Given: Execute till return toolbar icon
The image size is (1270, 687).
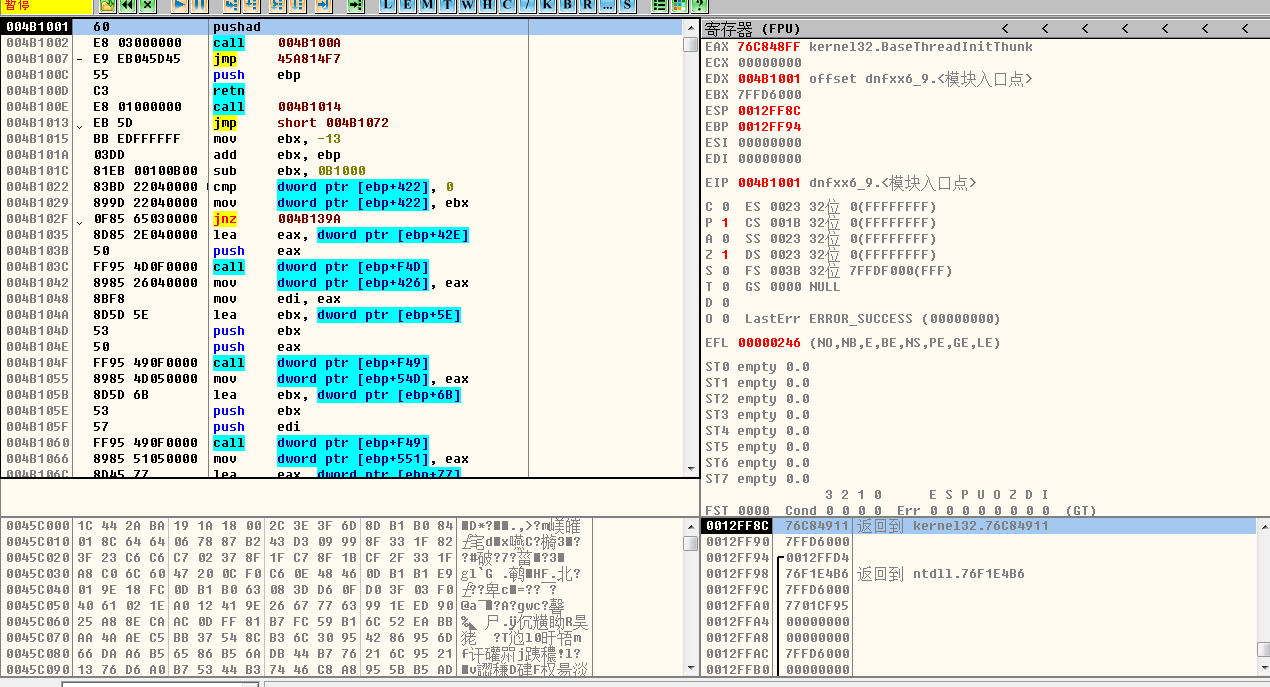Looking at the screenshot, I should [323, 5].
